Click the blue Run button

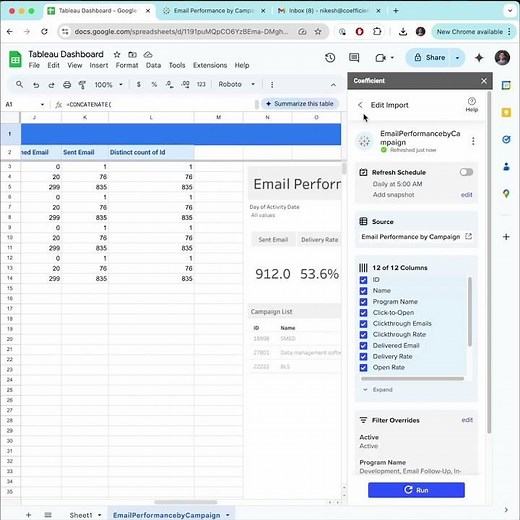[416, 490]
